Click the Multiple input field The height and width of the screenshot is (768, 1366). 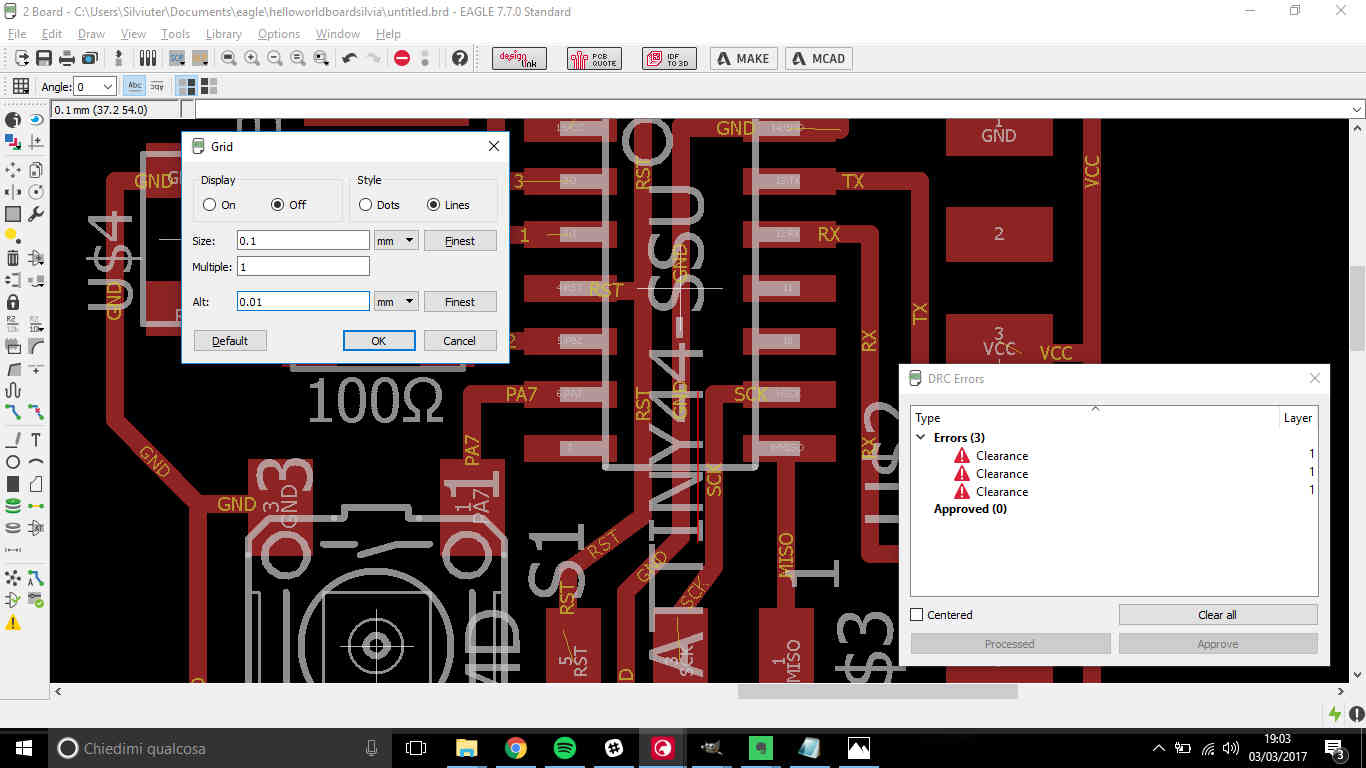tap(303, 267)
